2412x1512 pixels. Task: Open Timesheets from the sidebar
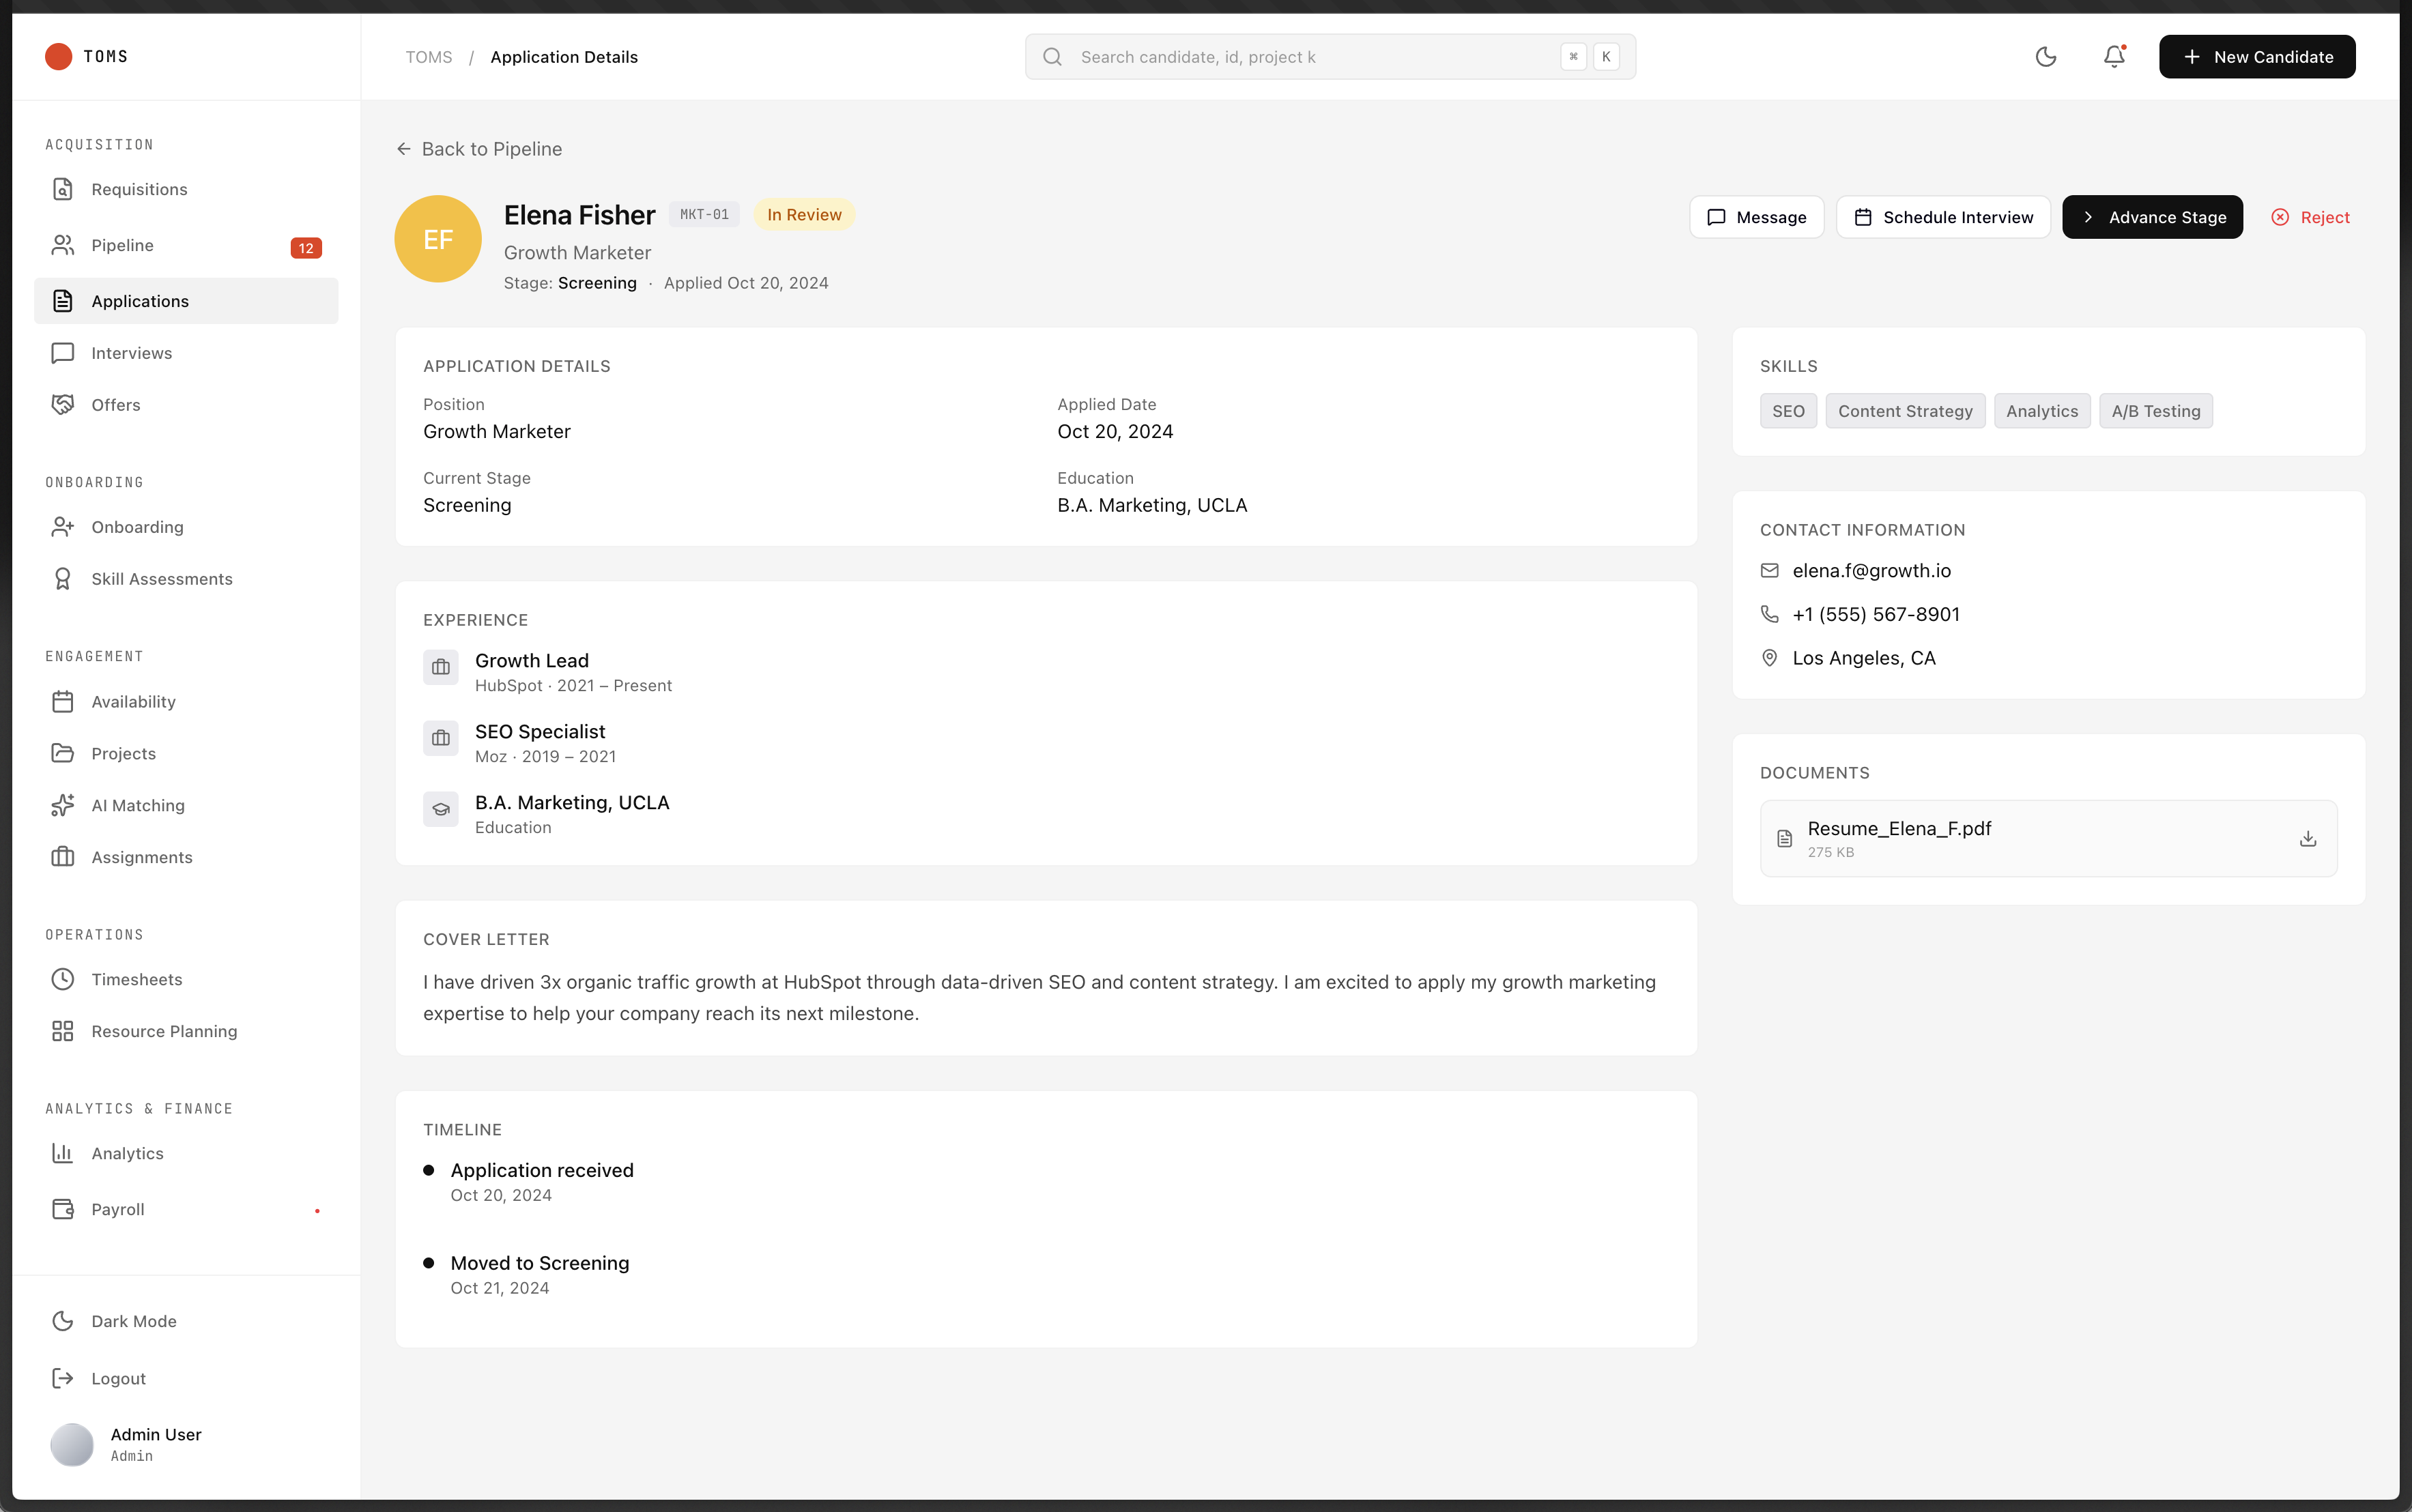point(137,979)
